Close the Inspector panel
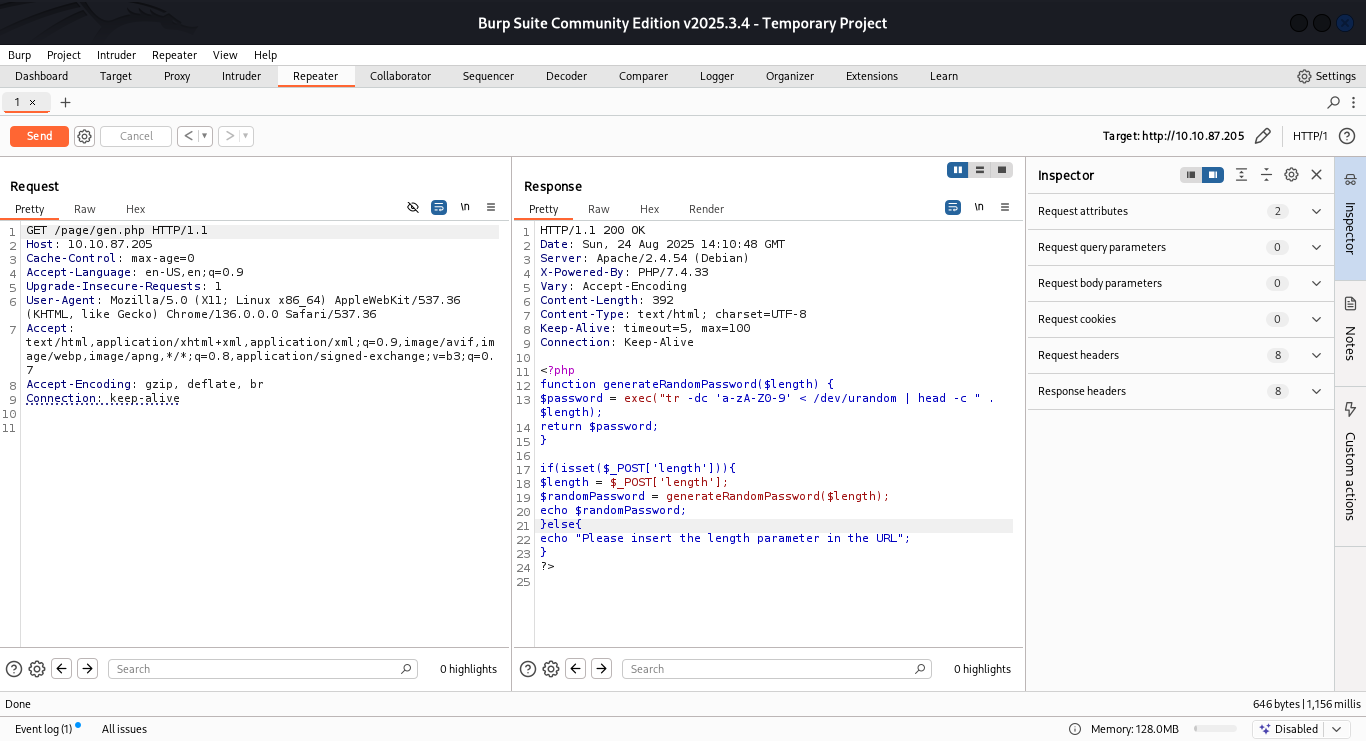Screen dimensions: 1366x741 tap(1316, 175)
